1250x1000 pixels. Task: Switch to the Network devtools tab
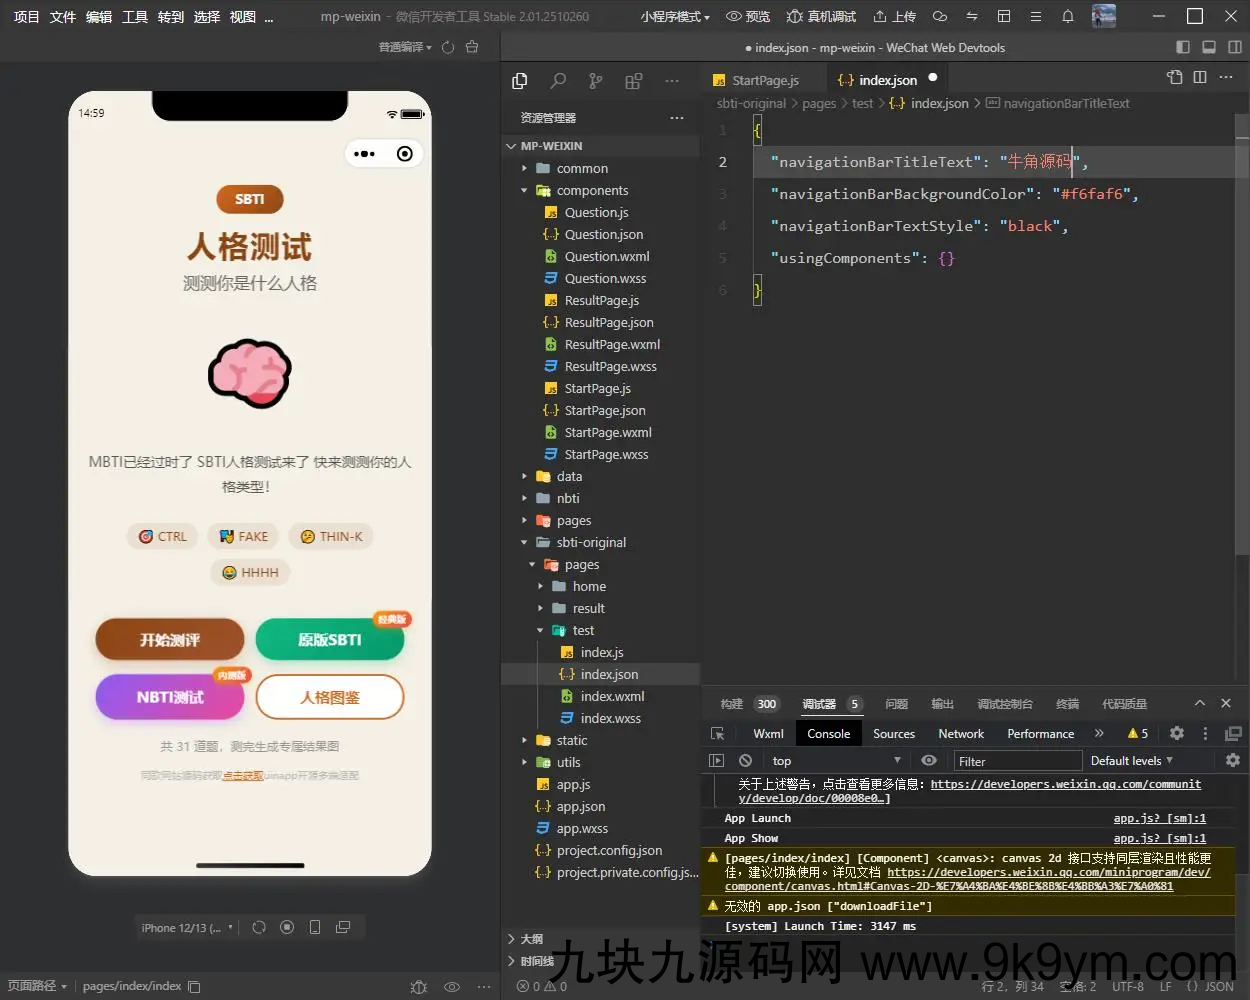click(x=960, y=734)
